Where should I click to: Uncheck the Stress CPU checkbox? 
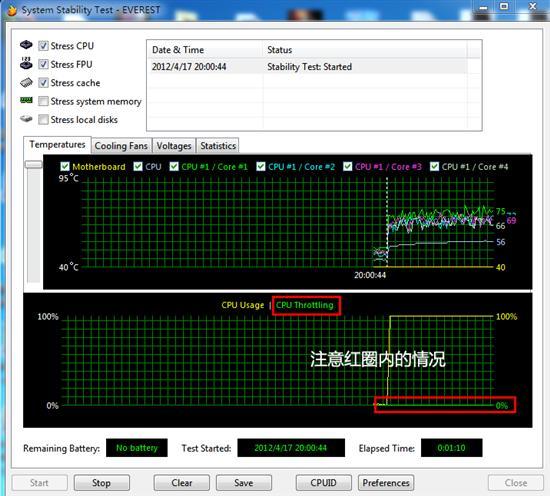coord(43,46)
